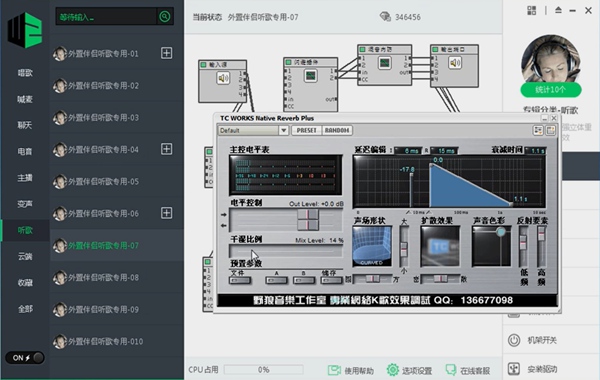The image size is (600, 380).
Task: Click the Default preset name field
Action: click(x=248, y=130)
